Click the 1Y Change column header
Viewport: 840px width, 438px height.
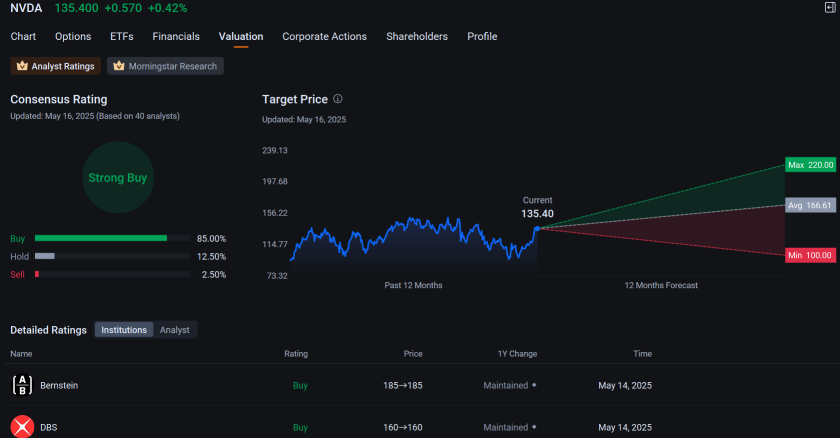point(517,353)
